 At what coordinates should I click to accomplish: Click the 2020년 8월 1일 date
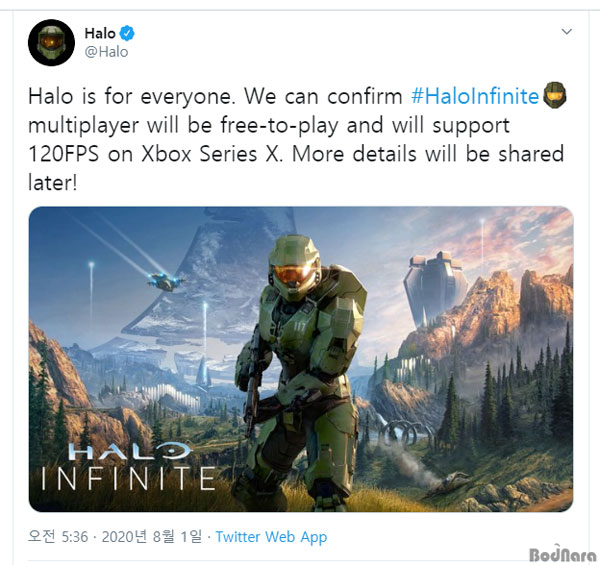[x=152, y=536]
